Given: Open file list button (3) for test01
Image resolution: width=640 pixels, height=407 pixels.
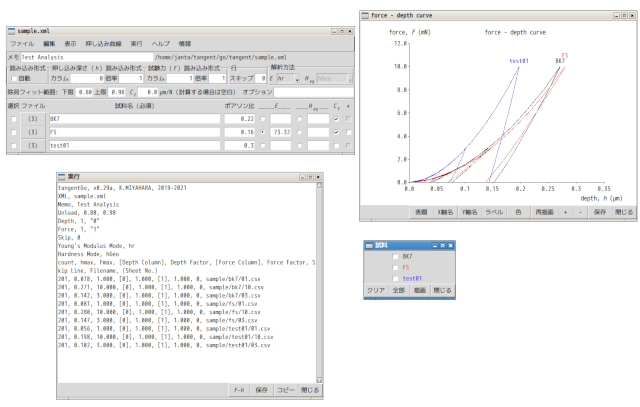Looking at the screenshot, I should [33, 145].
